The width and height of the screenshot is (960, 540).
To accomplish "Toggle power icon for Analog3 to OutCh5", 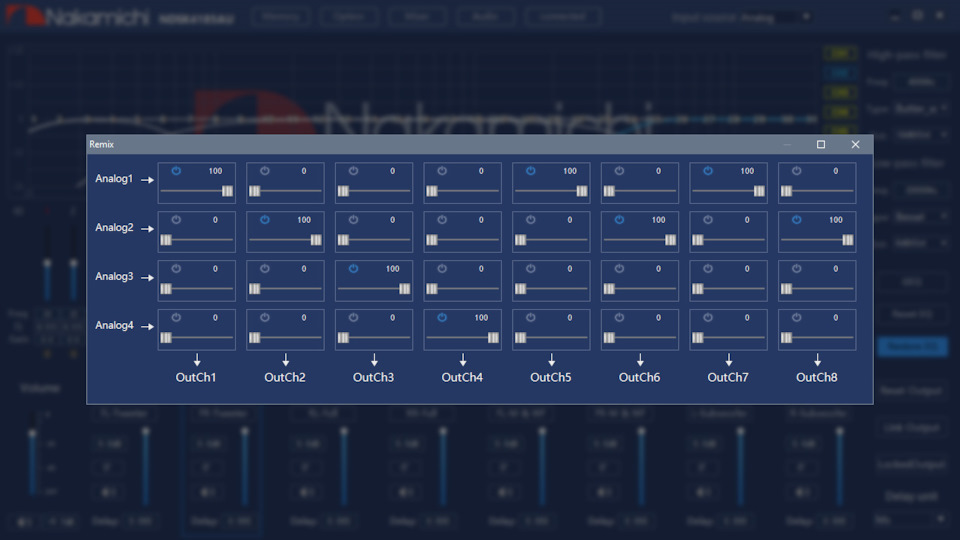I will (x=531, y=268).
